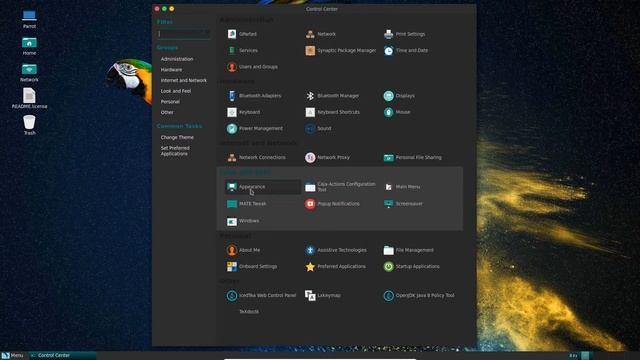Image resolution: width=640 pixels, height=360 pixels.
Task: Open the Texdoctk entry
Action: [249, 311]
